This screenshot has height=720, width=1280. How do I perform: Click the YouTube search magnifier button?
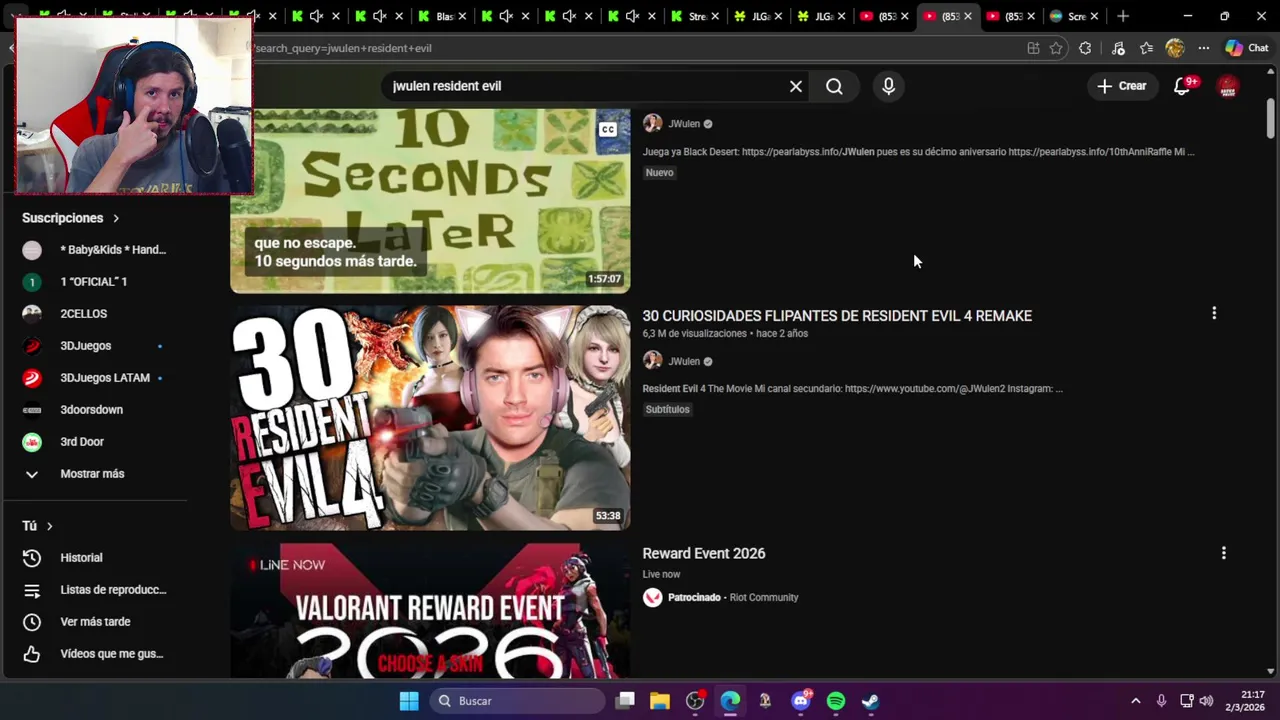834,86
